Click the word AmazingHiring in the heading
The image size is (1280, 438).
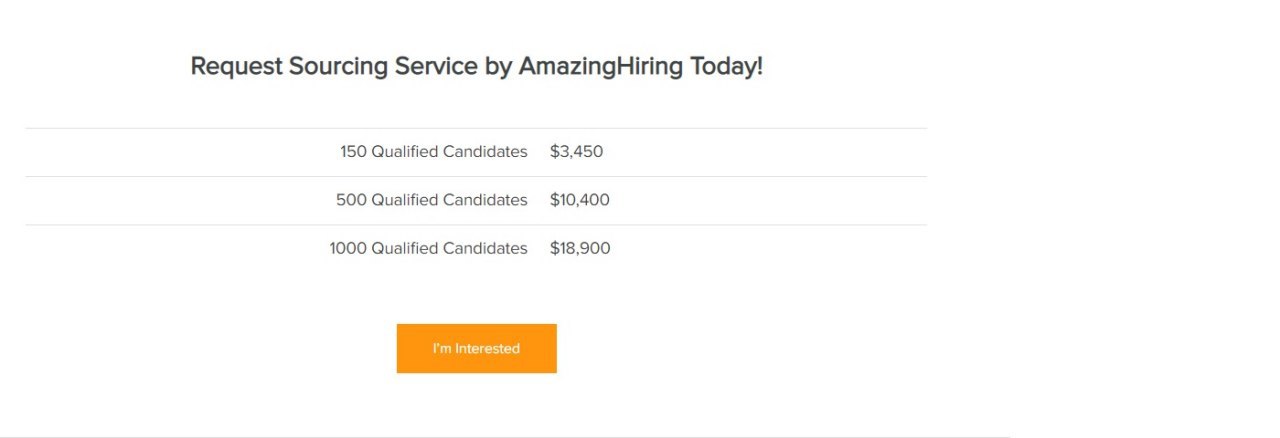coord(601,68)
